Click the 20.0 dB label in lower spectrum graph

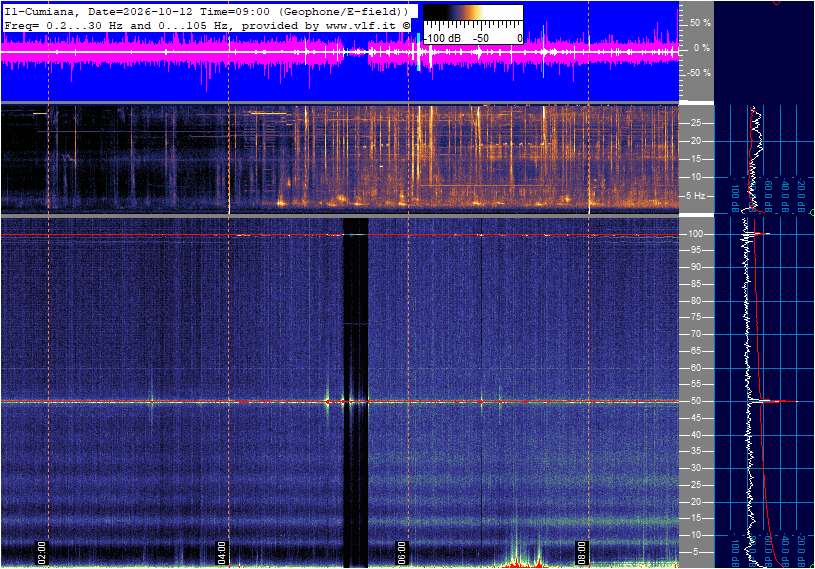coord(801,550)
